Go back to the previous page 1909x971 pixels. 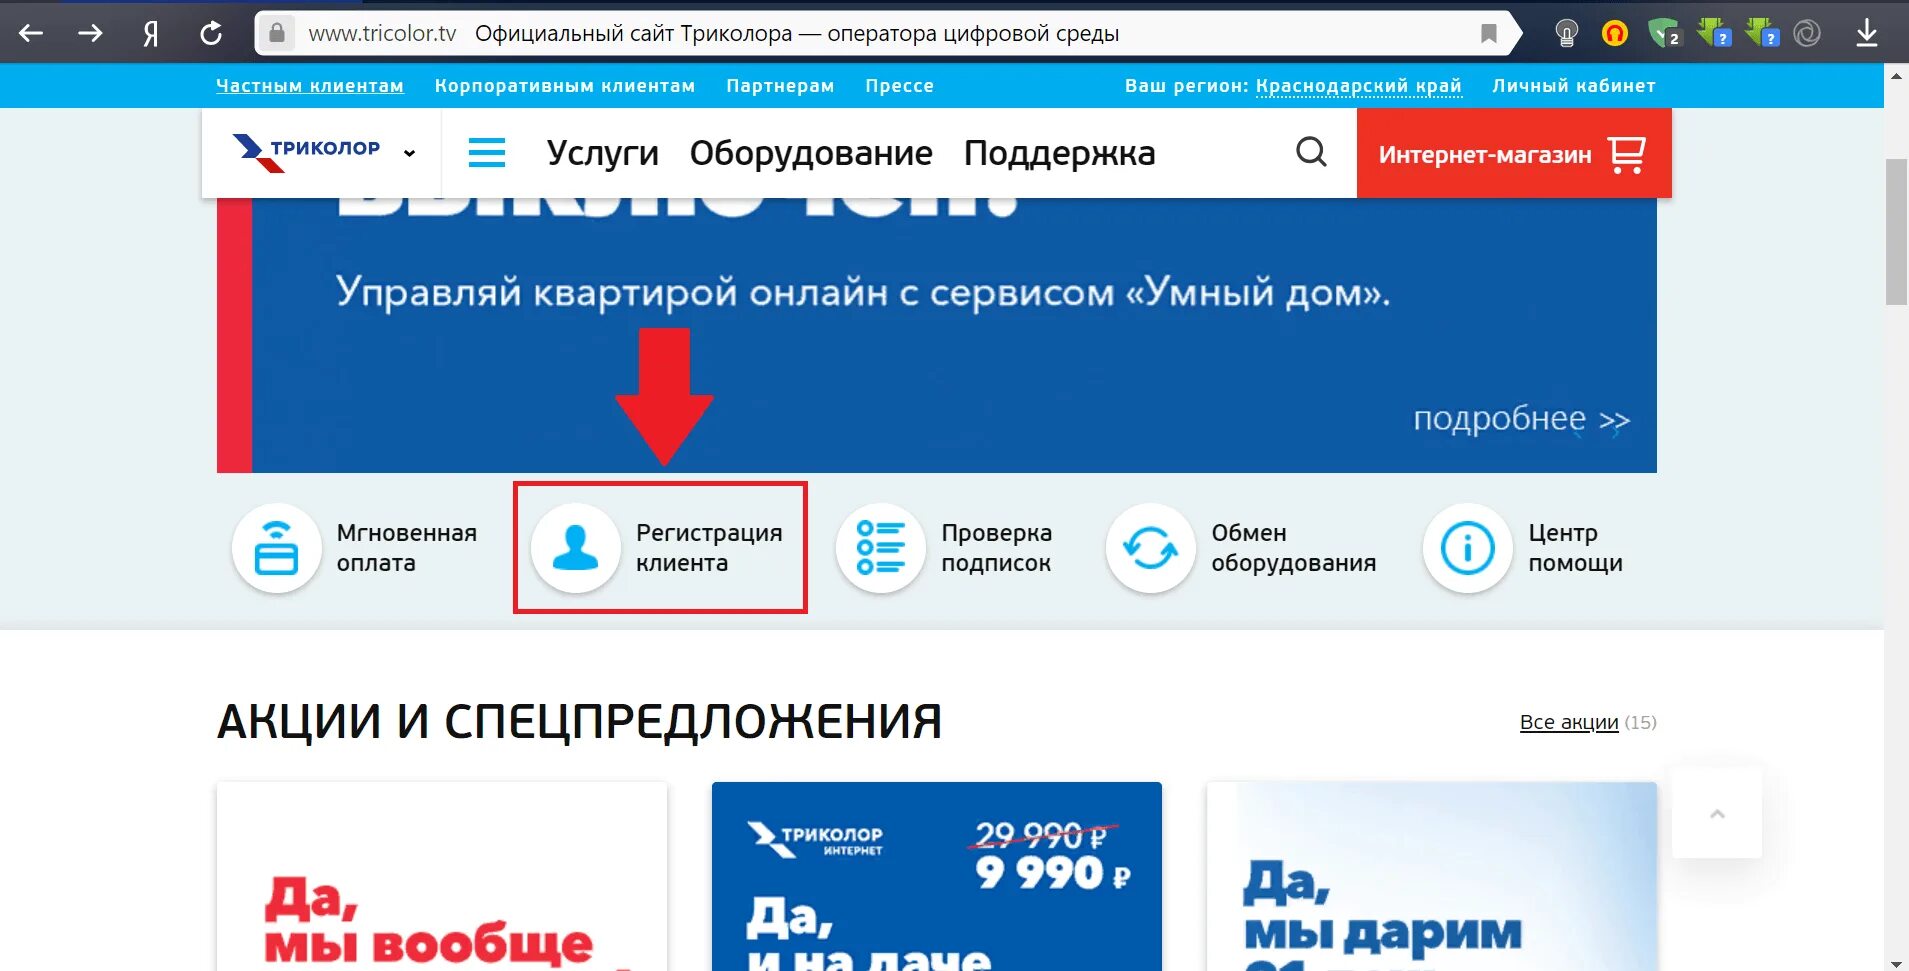[31, 33]
